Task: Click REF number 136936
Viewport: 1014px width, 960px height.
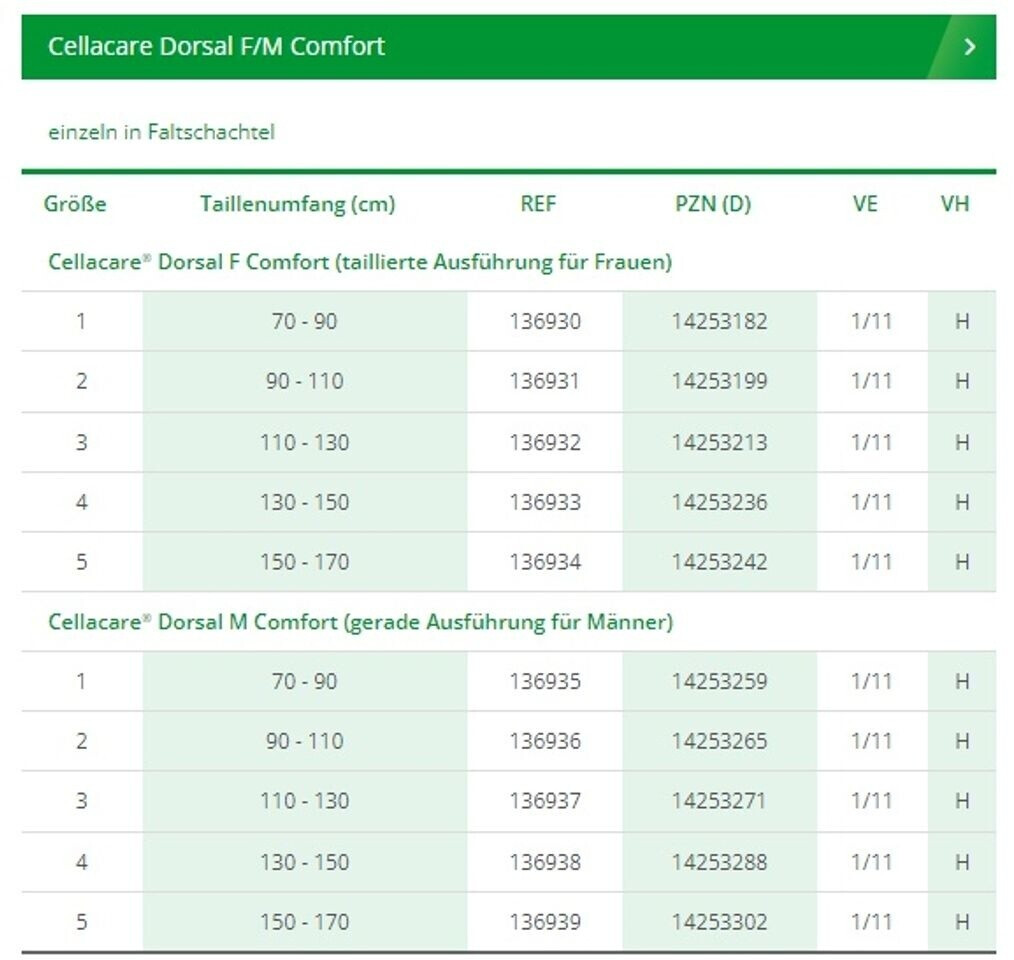Action: (545, 742)
